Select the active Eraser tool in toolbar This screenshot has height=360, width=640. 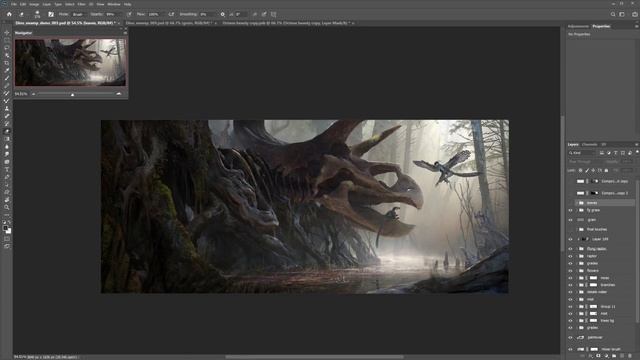pos(7,131)
